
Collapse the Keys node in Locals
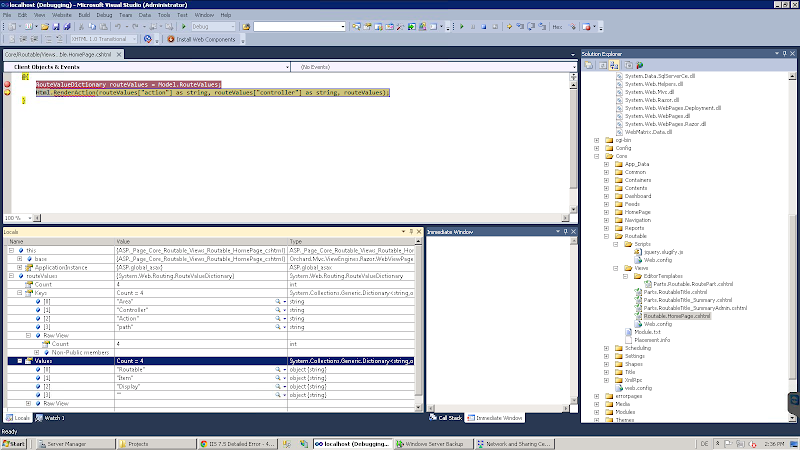(x=20, y=293)
